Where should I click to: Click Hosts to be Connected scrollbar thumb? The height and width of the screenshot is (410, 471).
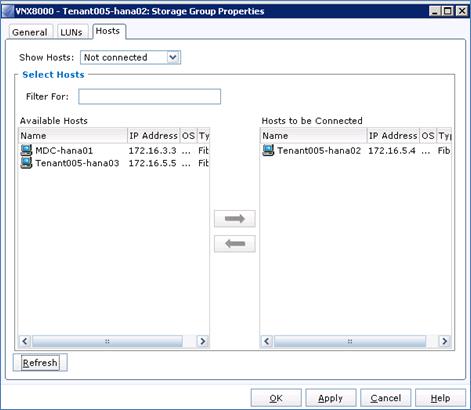point(350,341)
